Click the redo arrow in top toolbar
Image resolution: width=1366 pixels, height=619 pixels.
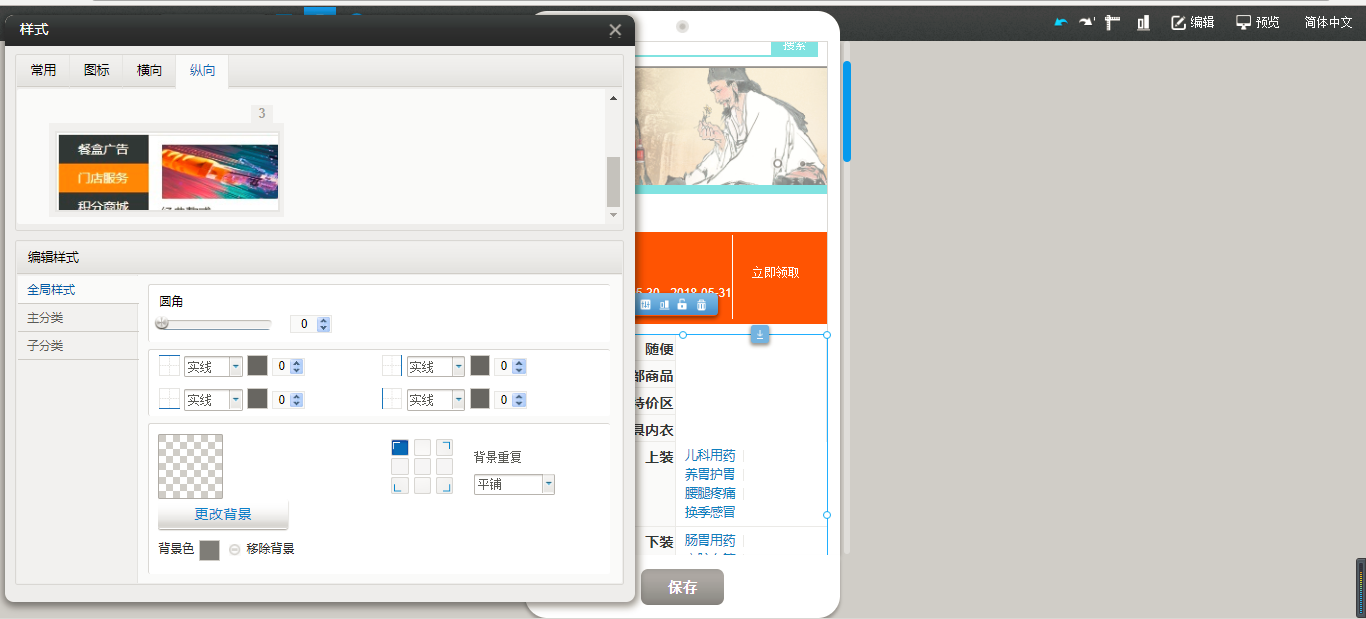tap(1087, 22)
